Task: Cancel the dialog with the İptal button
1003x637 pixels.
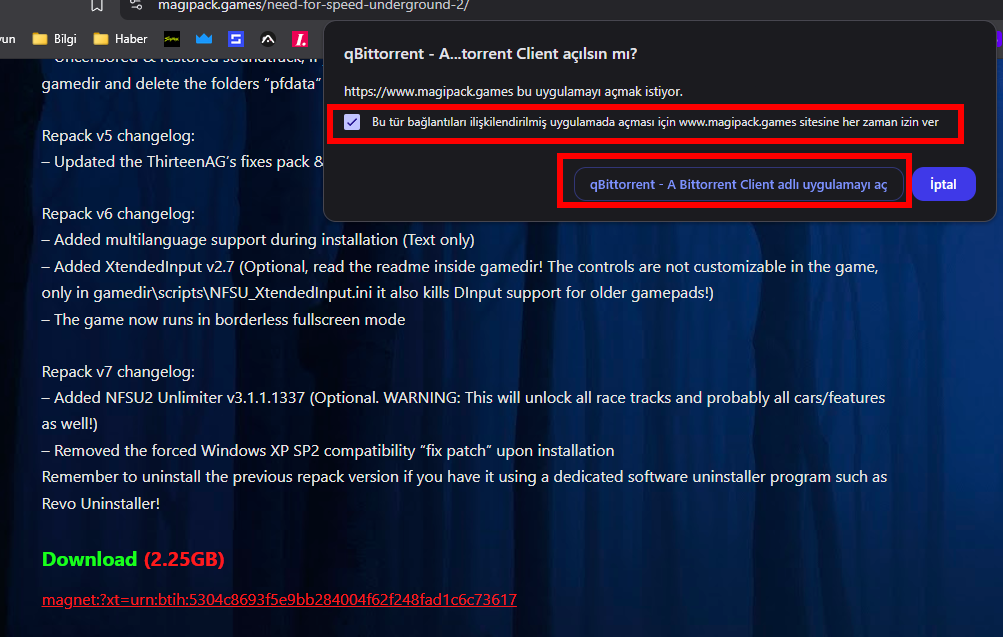Action: click(944, 184)
